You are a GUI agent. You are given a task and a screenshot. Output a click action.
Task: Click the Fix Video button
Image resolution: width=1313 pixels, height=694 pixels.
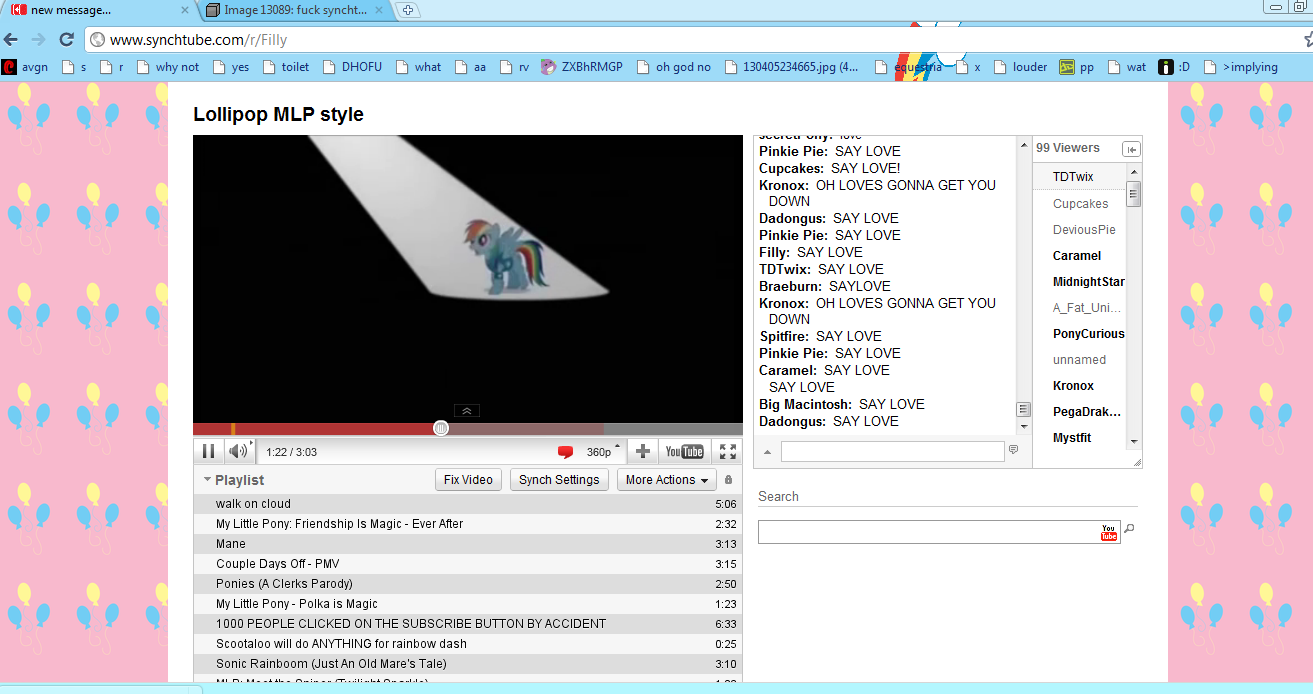pos(468,480)
